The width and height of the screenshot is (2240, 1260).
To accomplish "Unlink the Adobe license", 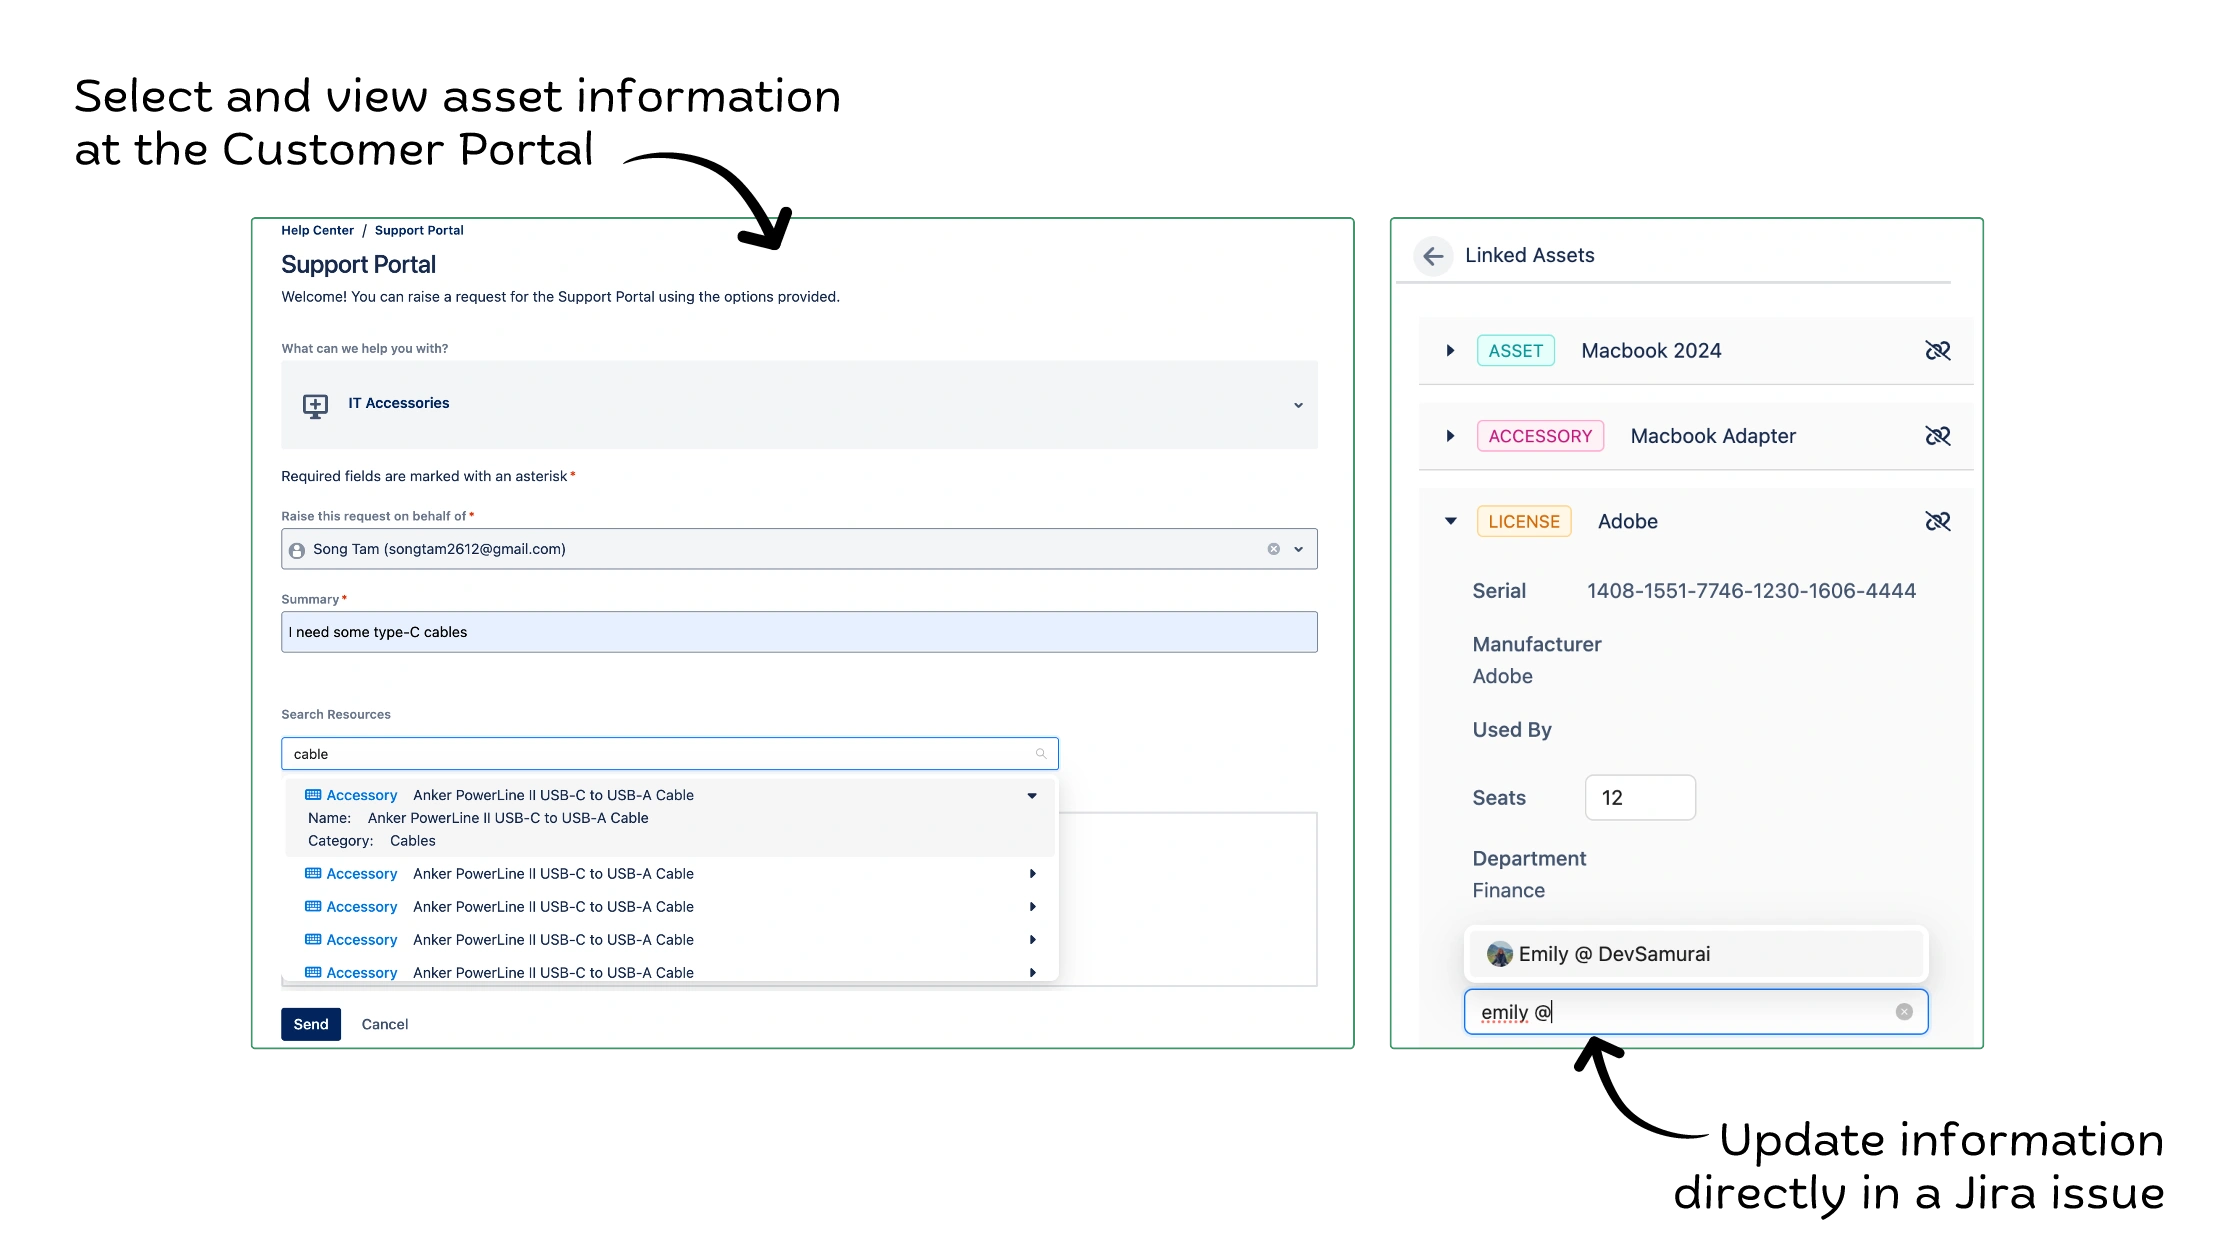I will [x=1937, y=521].
